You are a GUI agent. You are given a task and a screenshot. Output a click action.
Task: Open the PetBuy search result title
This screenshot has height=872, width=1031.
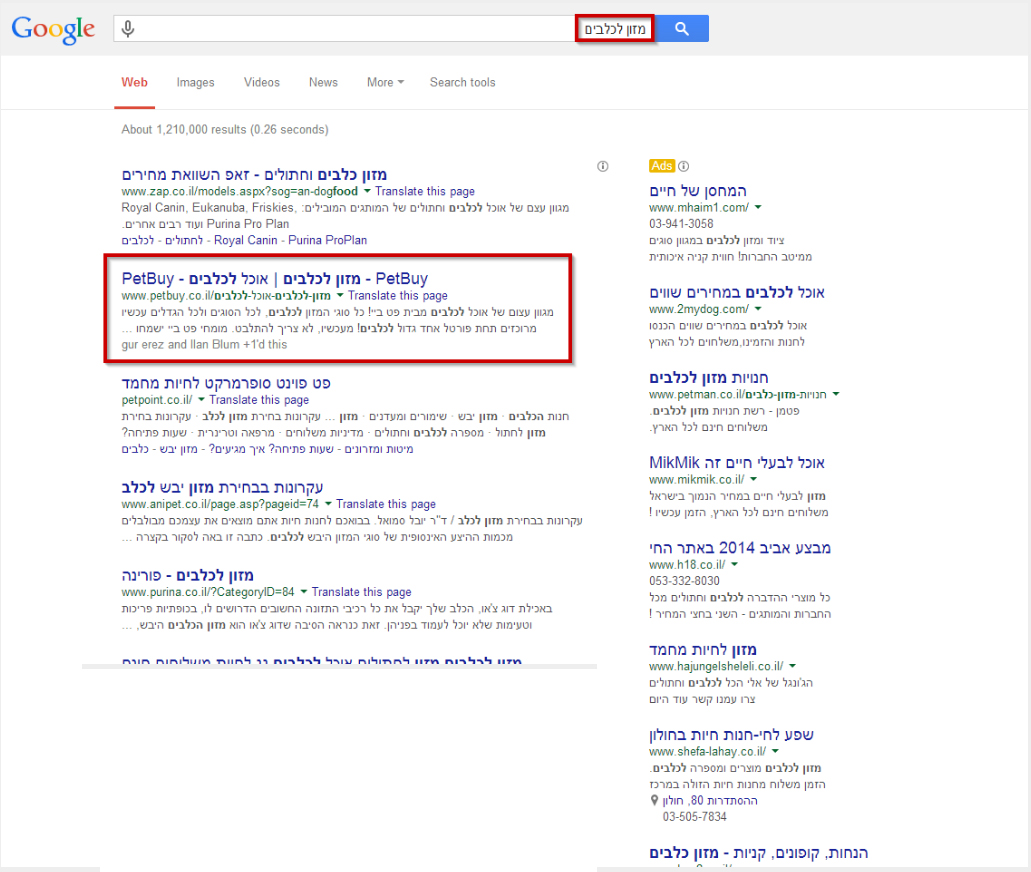tap(274, 278)
